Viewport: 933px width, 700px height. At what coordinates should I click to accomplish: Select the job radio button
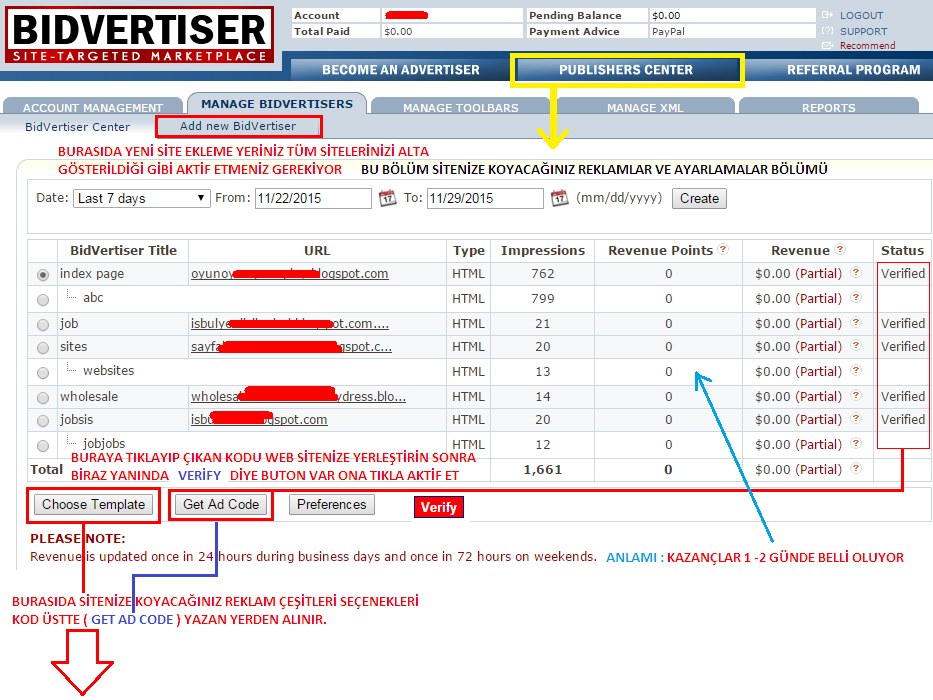(43, 325)
